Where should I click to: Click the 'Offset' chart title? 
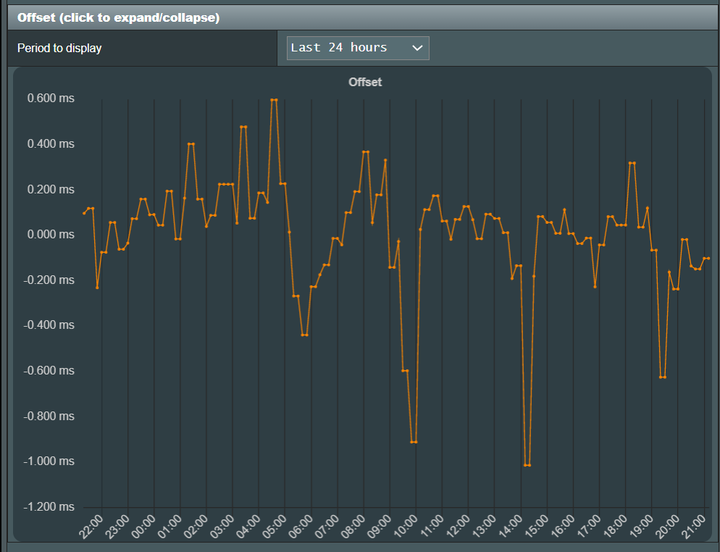pyautogui.click(x=365, y=82)
